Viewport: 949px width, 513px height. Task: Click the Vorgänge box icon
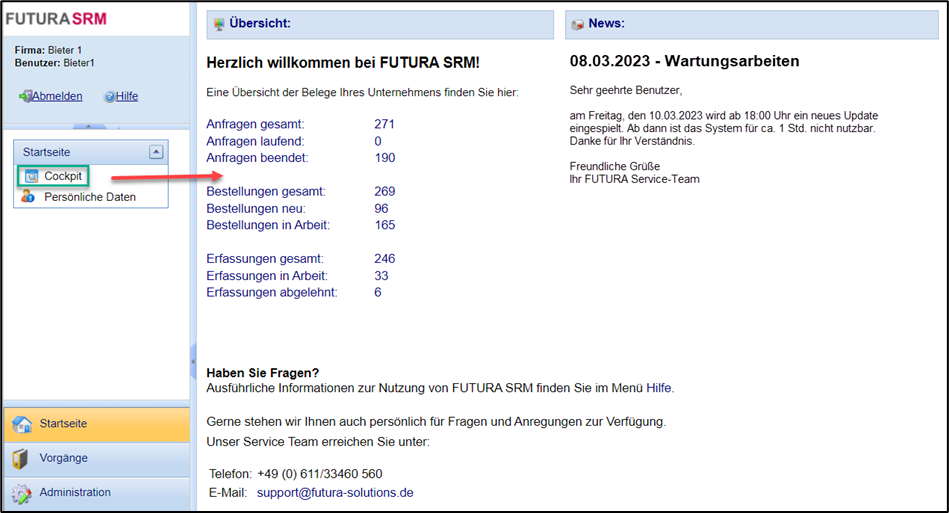21,459
